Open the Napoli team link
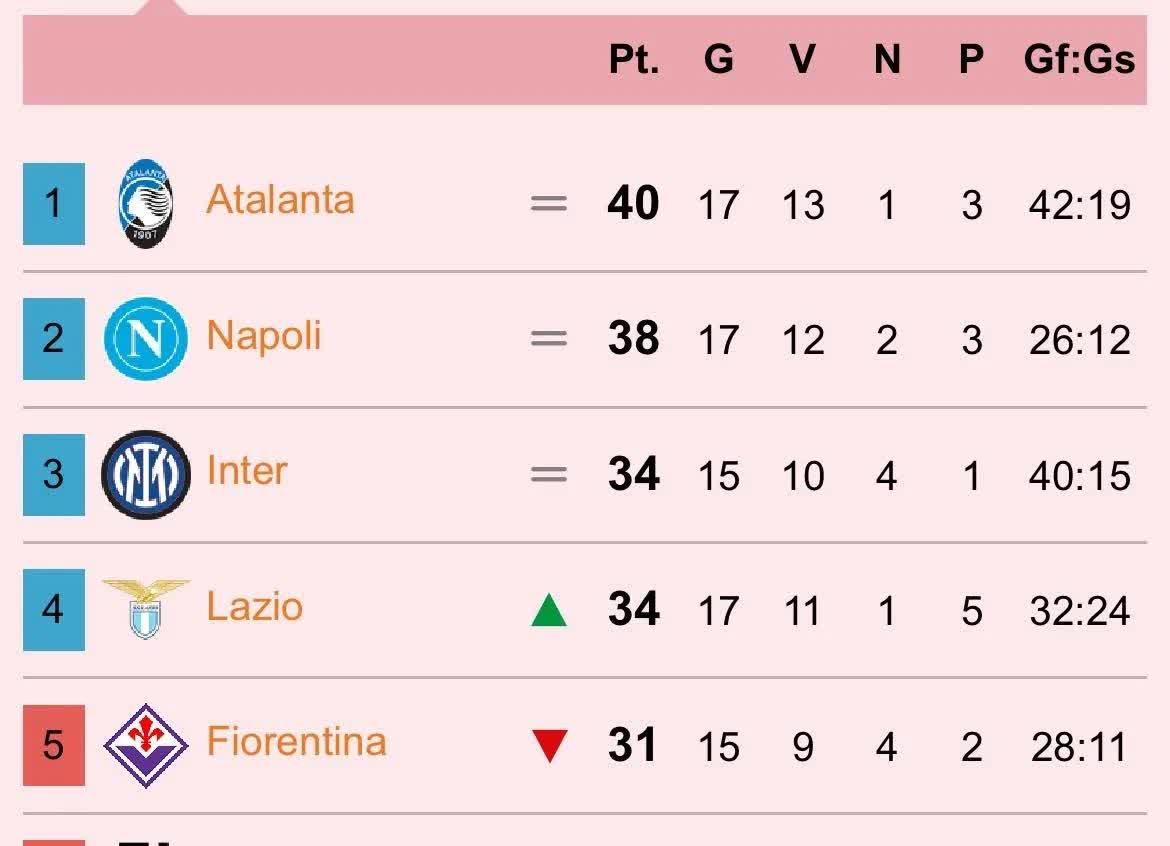 pos(264,336)
